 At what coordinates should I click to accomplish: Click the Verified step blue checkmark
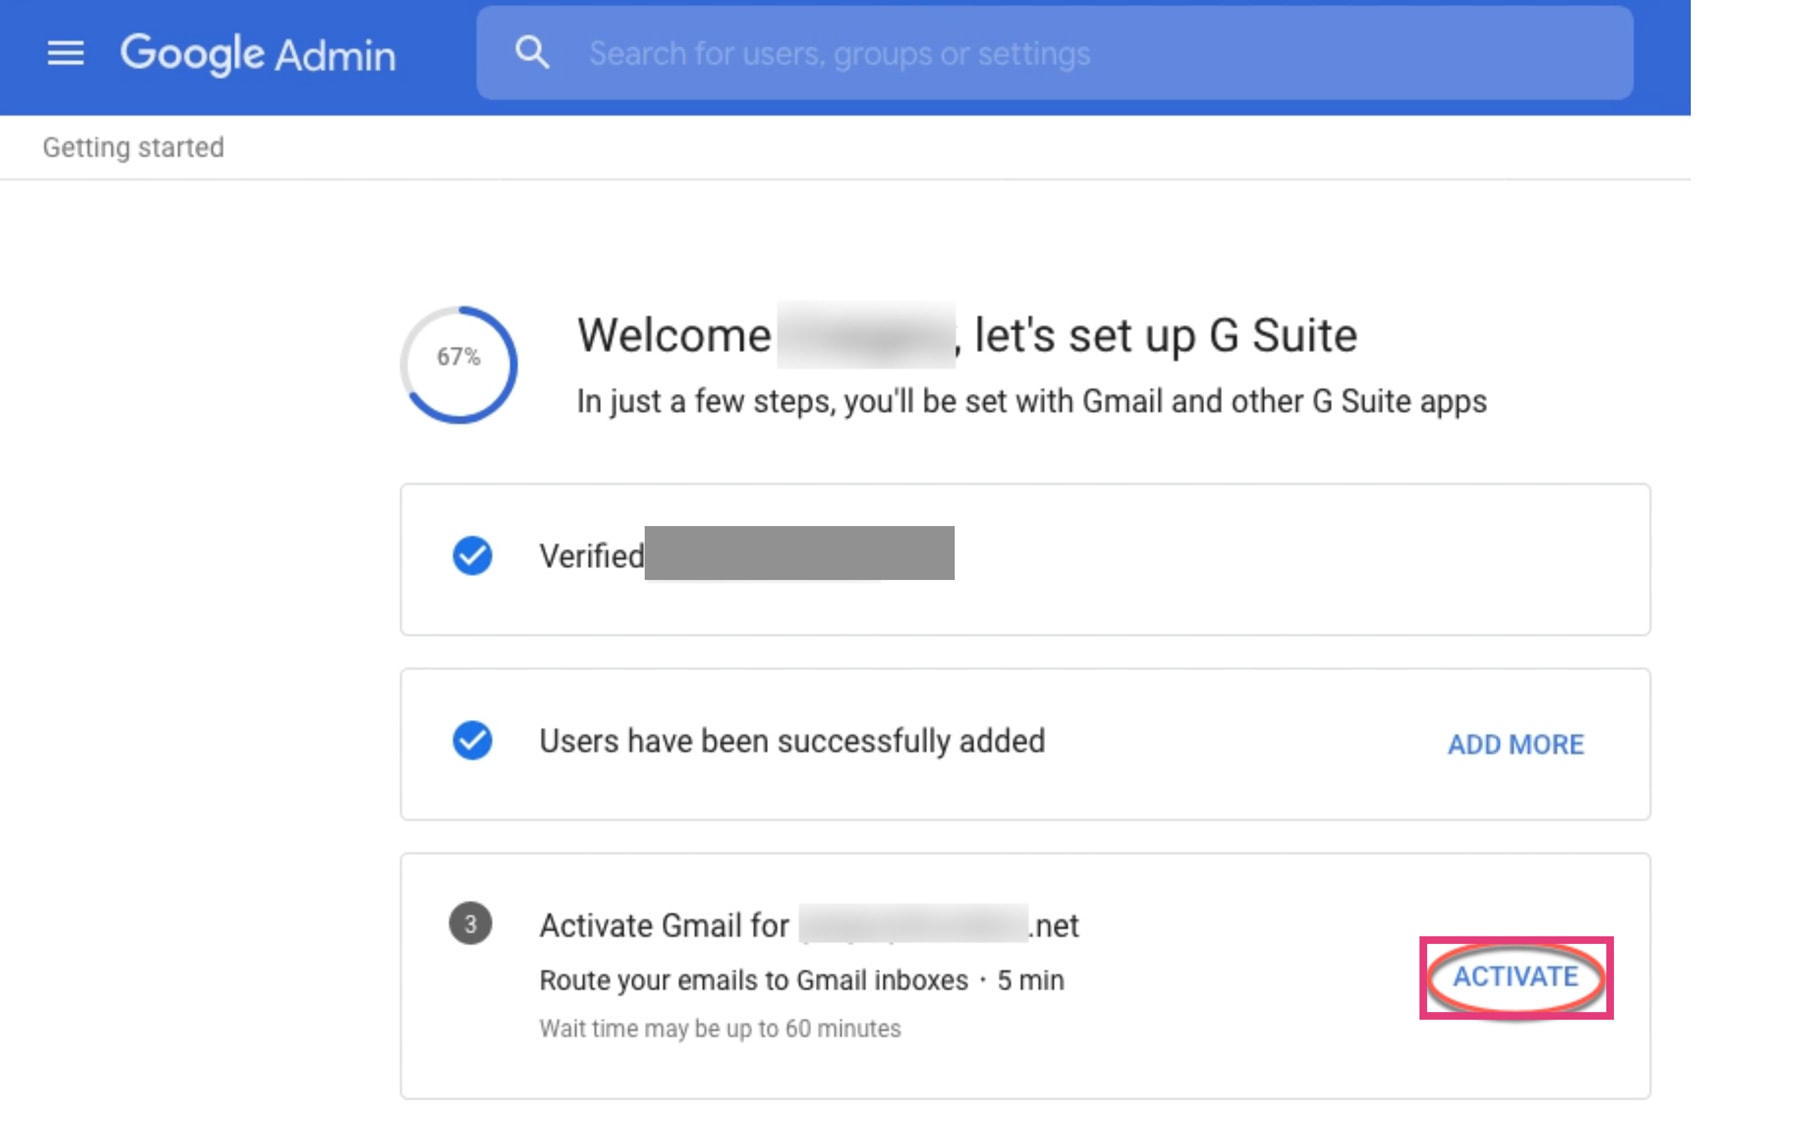[x=472, y=556]
